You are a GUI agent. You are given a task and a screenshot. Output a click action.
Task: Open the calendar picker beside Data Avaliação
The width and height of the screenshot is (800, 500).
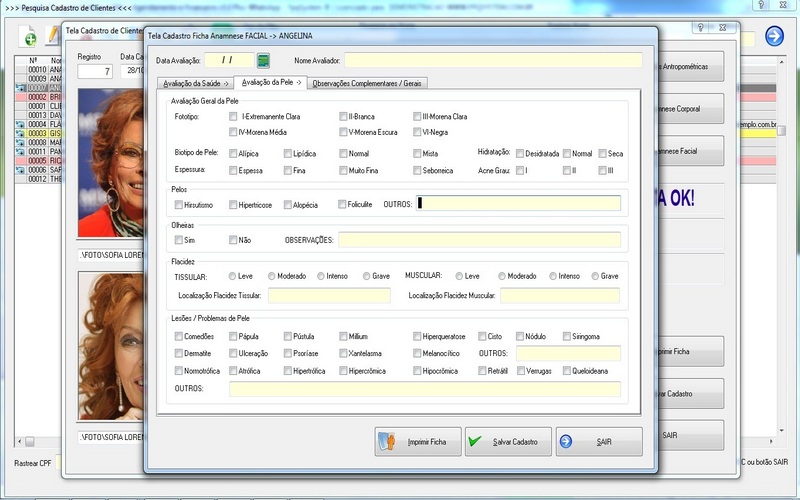tap(264, 60)
